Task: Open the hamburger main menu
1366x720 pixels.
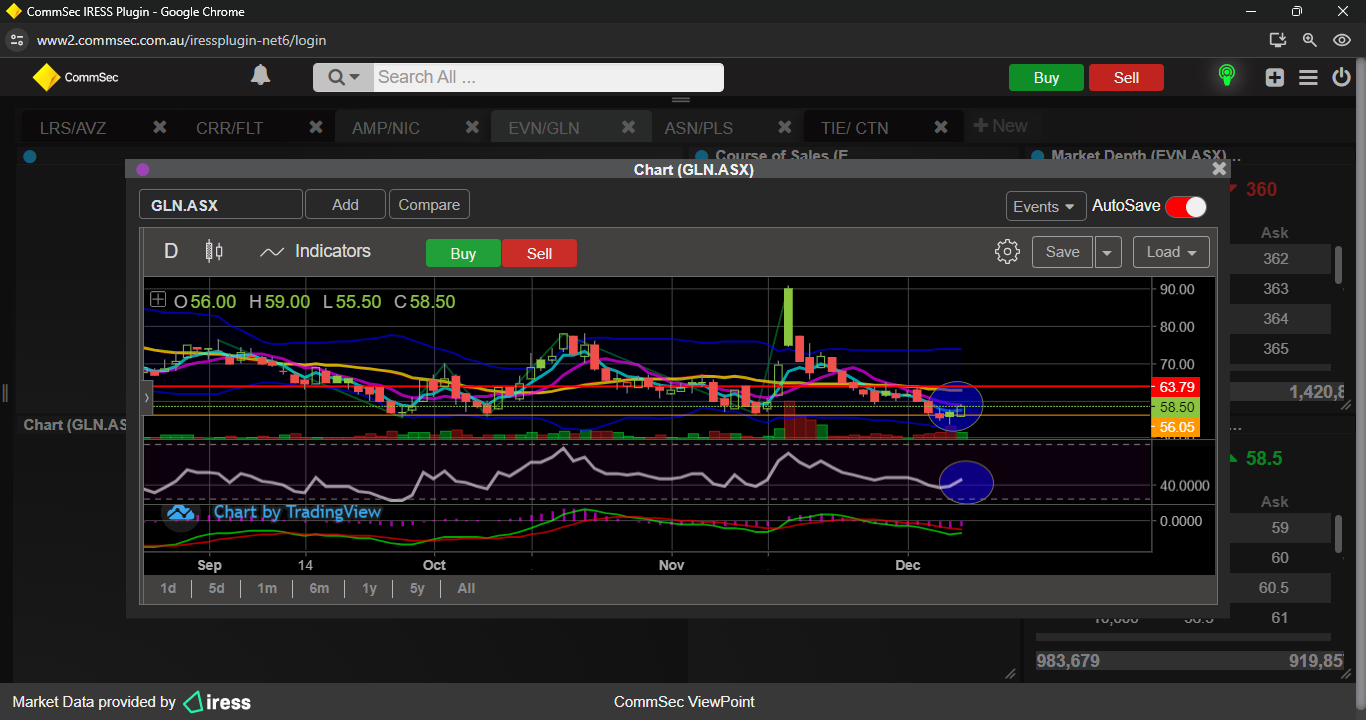Action: point(1308,77)
